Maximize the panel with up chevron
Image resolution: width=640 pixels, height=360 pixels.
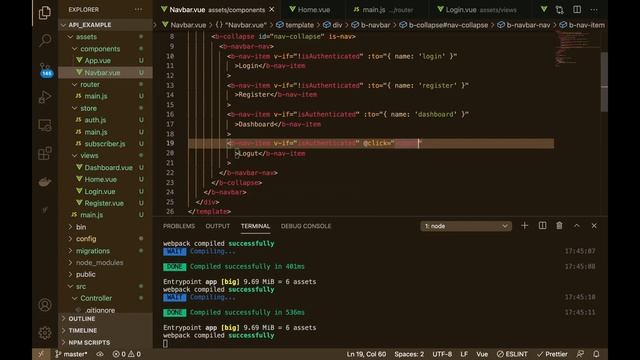tap(577, 226)
